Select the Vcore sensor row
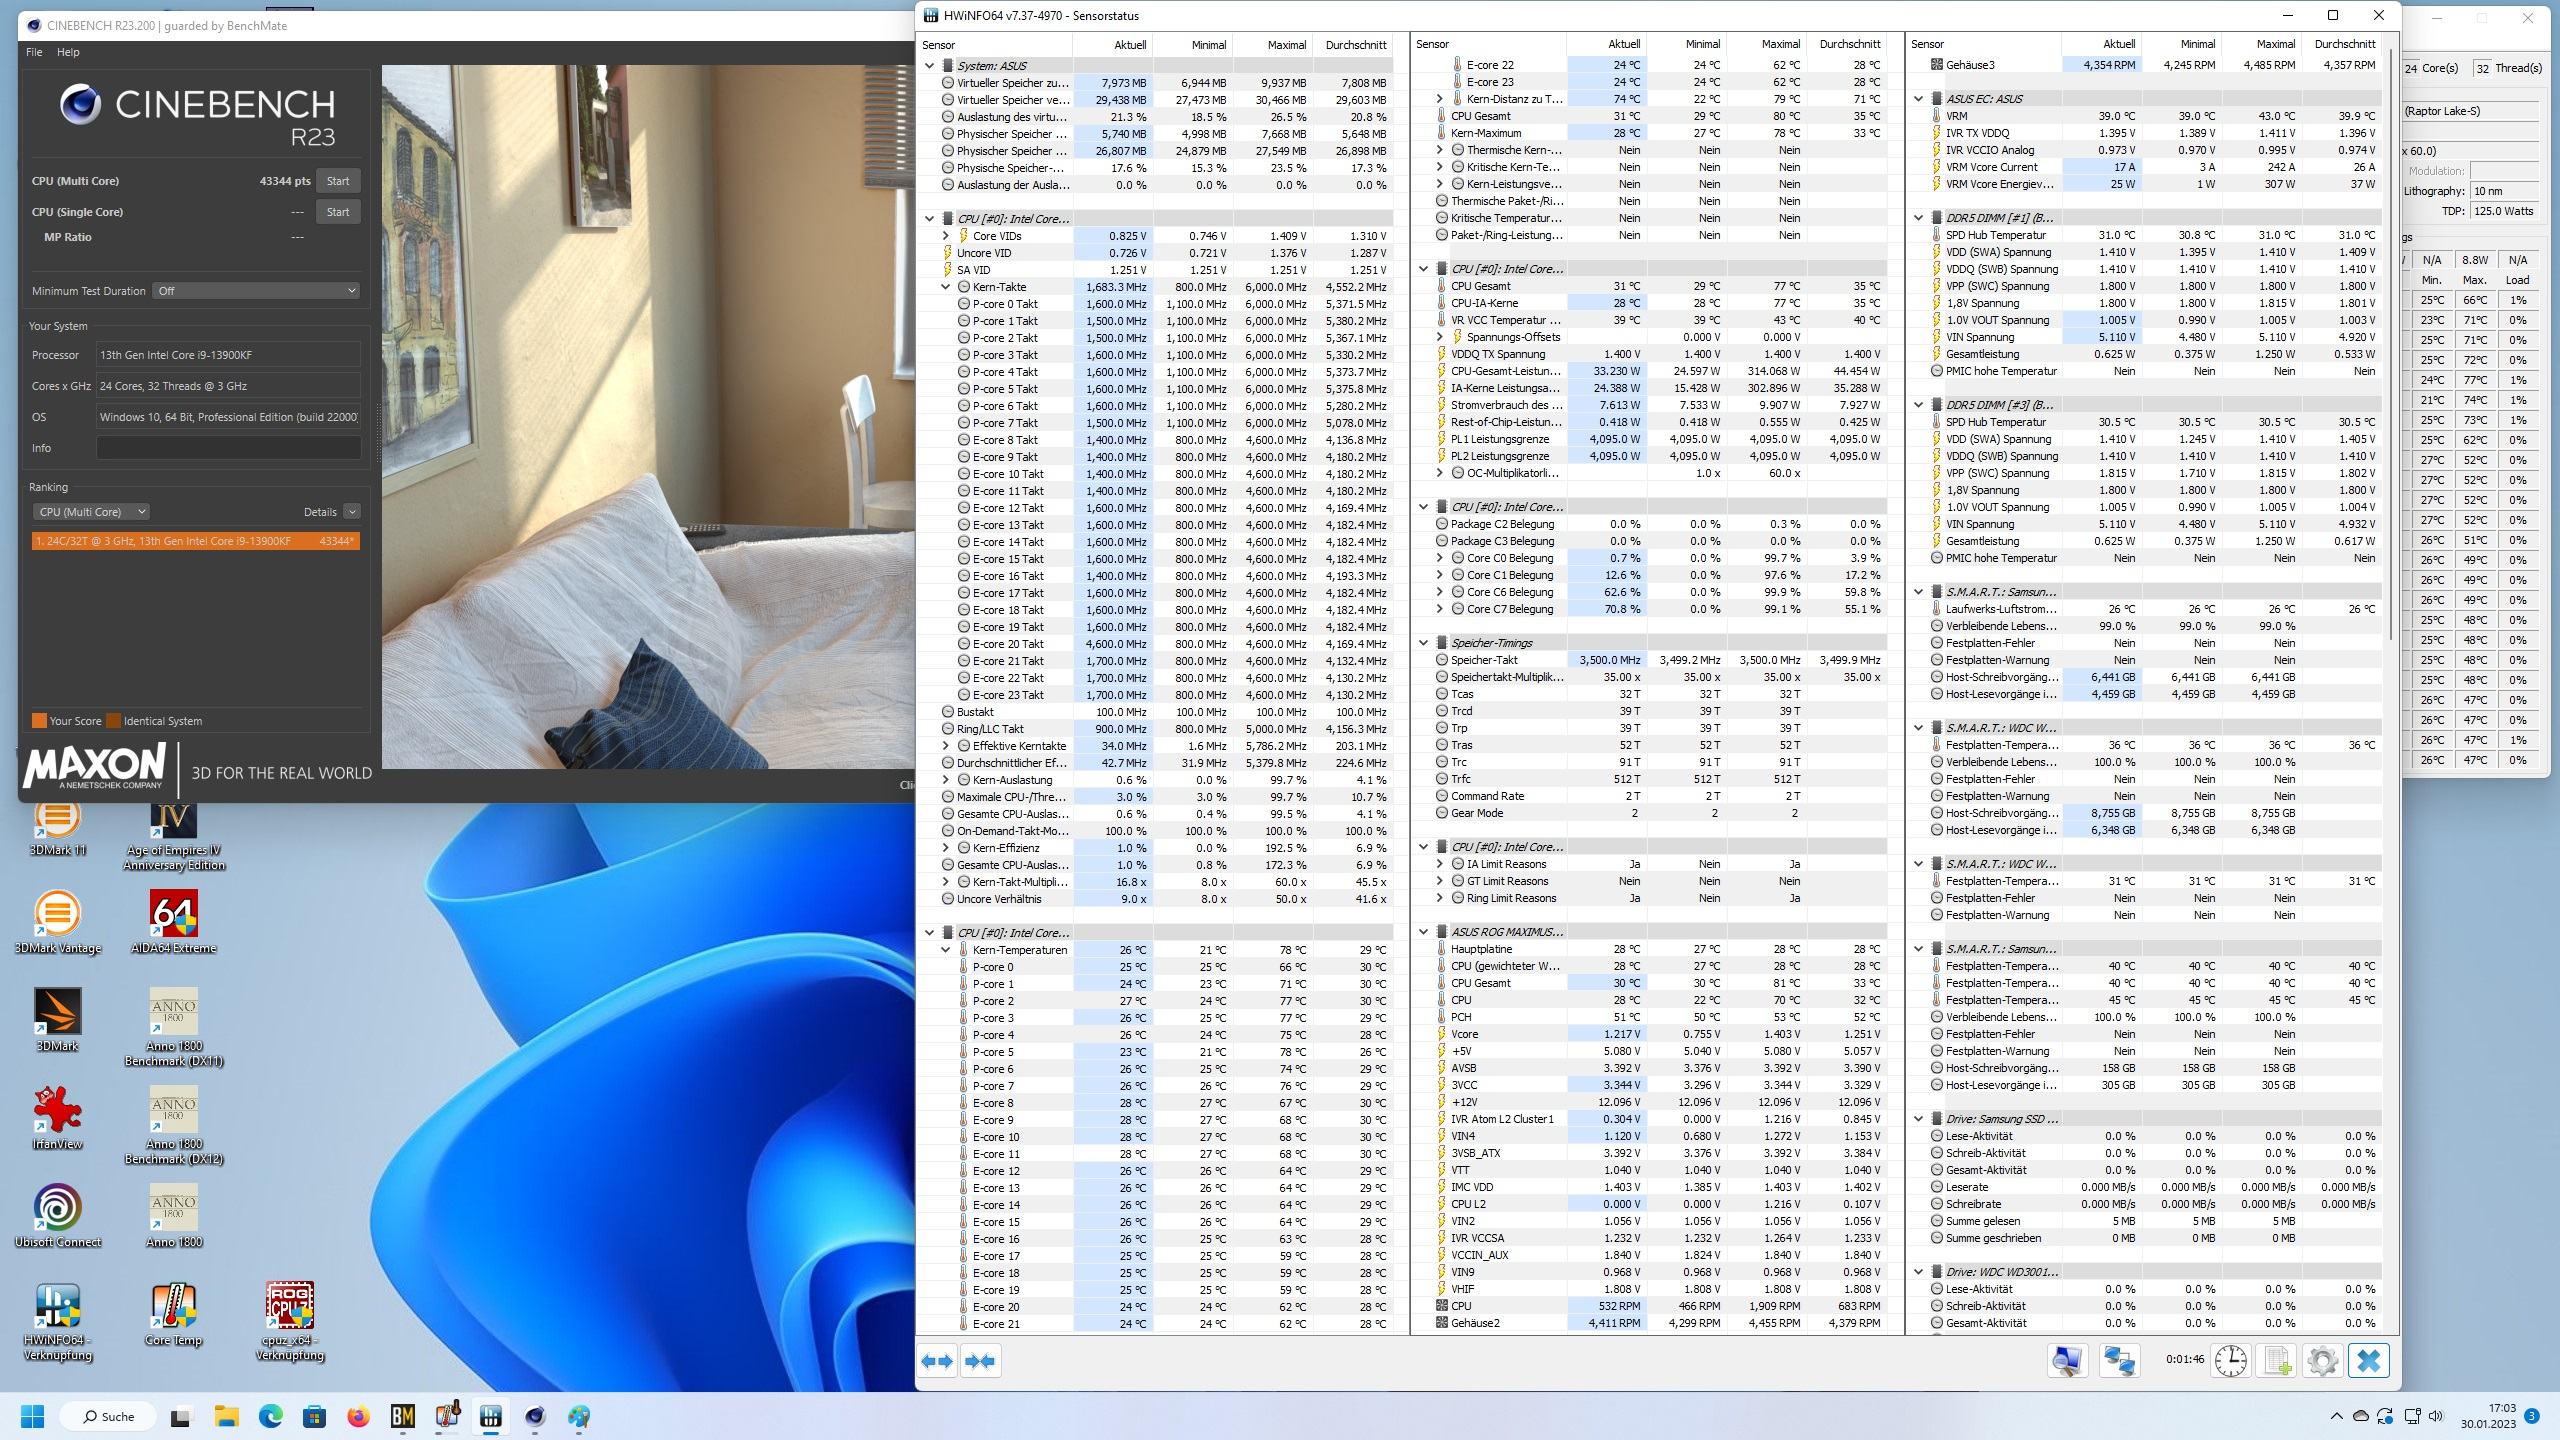 tap(1650, 1034)
